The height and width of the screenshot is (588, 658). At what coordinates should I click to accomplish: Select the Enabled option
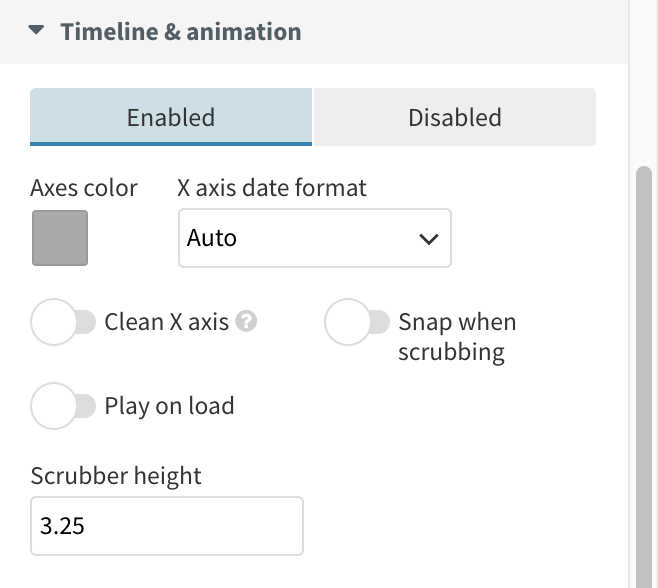click(171, 117)
